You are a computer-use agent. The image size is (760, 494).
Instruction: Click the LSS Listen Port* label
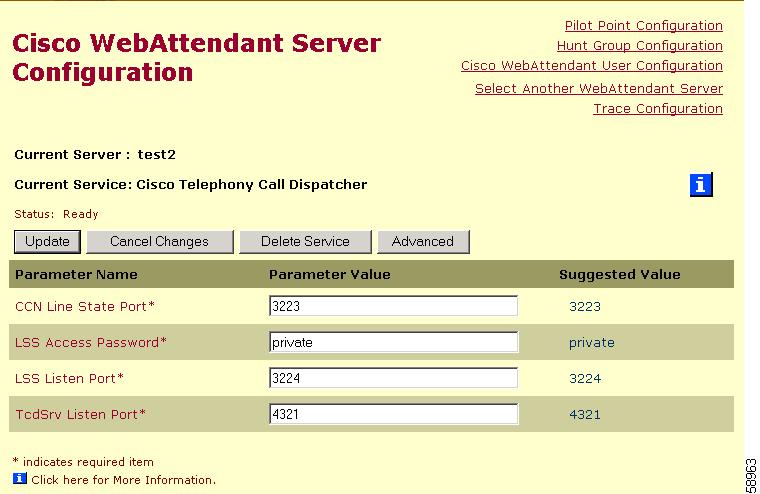click(69, 378)
